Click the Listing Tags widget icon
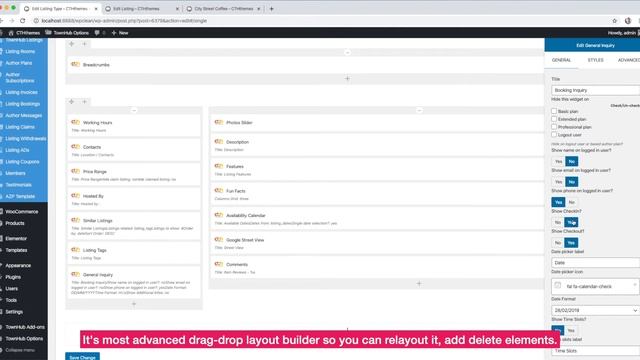640x360 pixels. point(76,249)
